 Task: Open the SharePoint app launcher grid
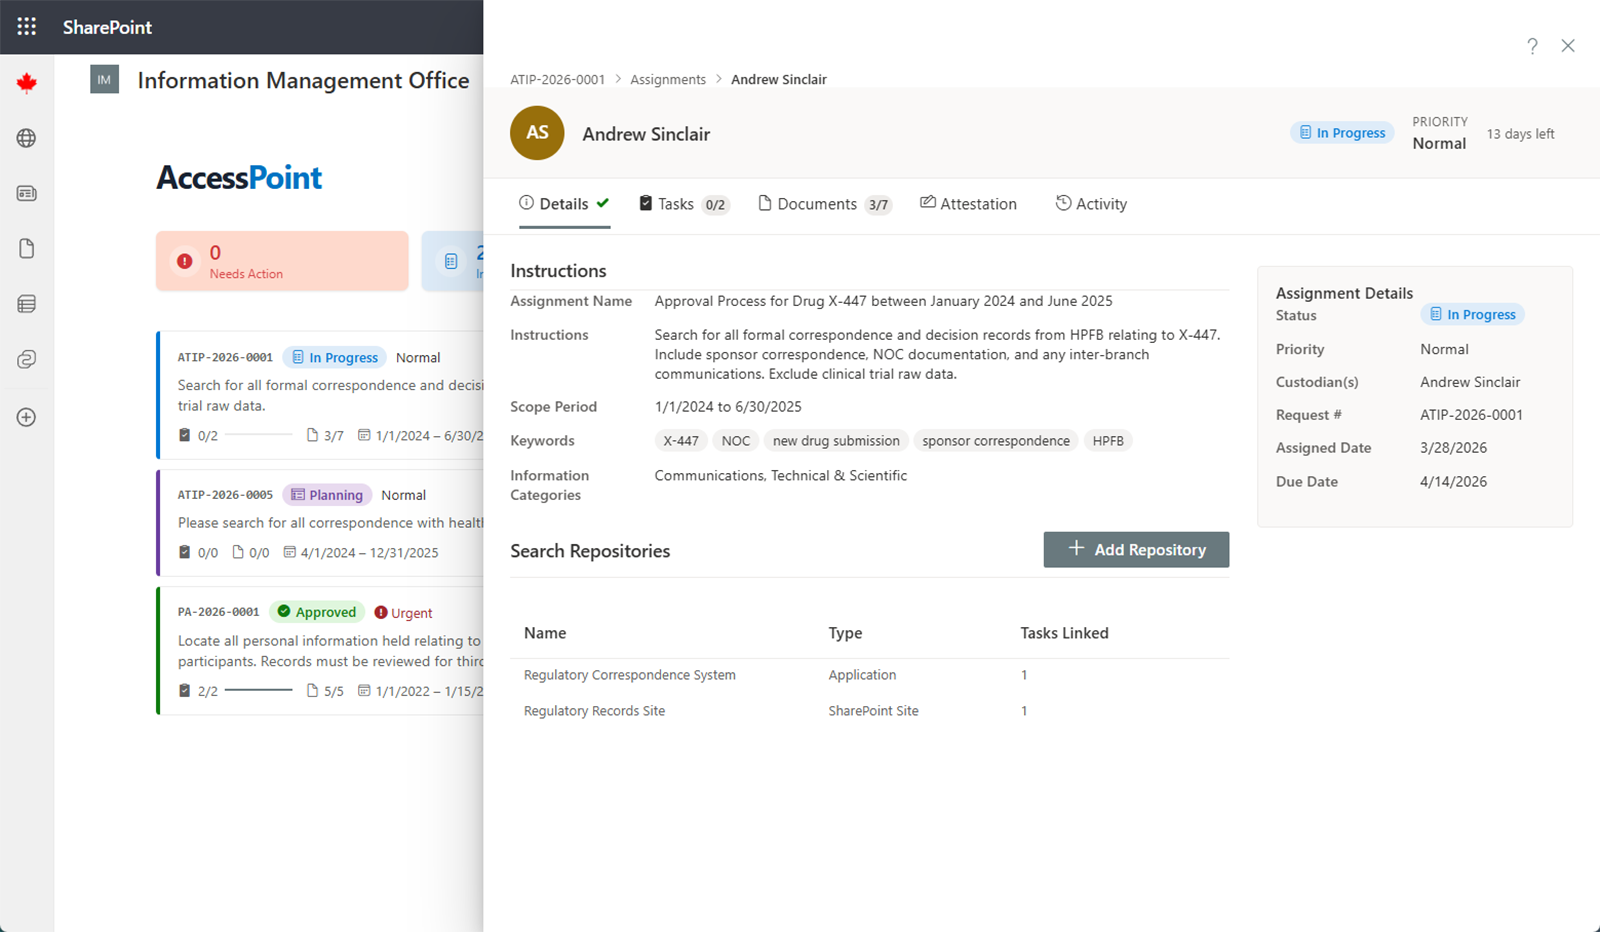coord(26,26)
